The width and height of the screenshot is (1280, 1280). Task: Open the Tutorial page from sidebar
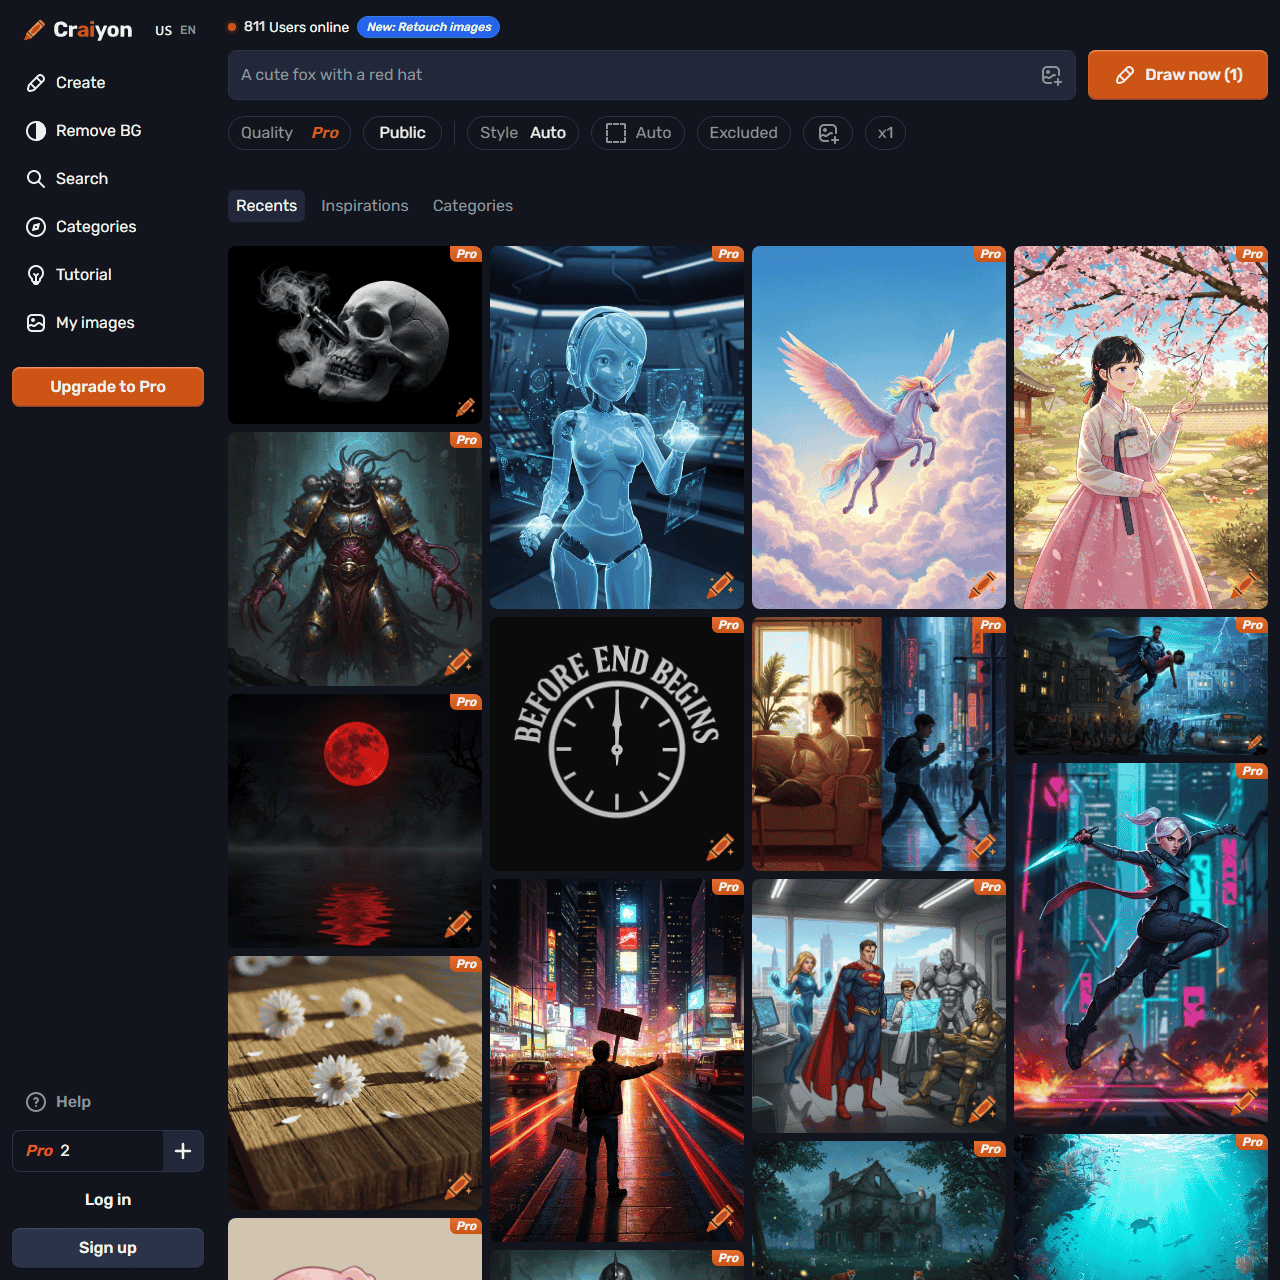83,275
